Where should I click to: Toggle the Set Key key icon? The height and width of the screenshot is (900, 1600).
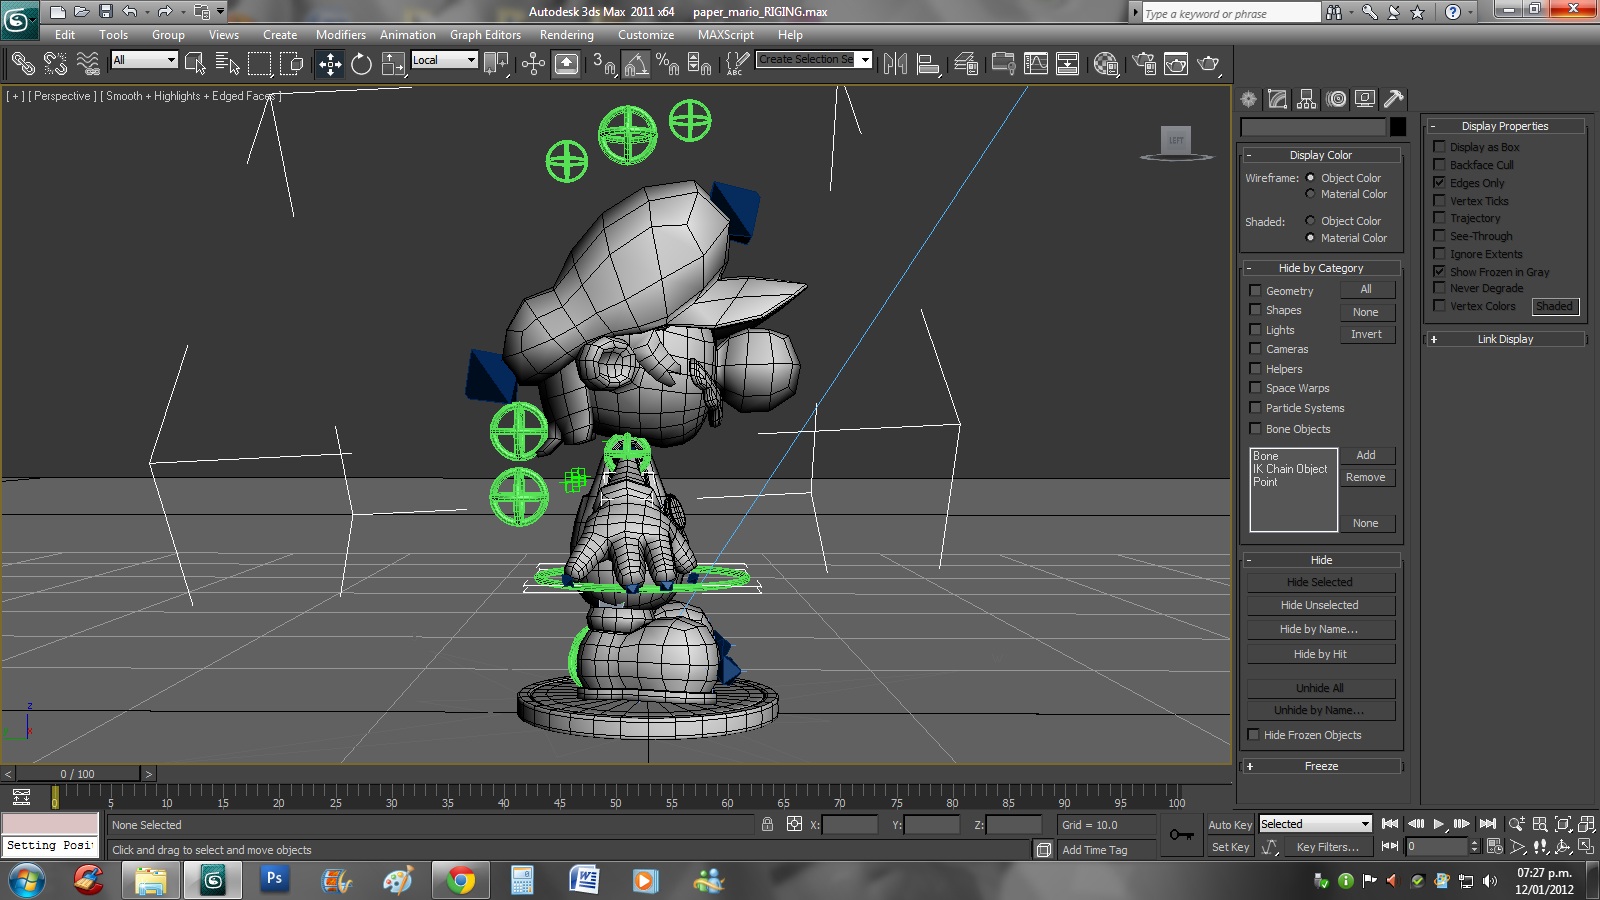[1182, 835]
